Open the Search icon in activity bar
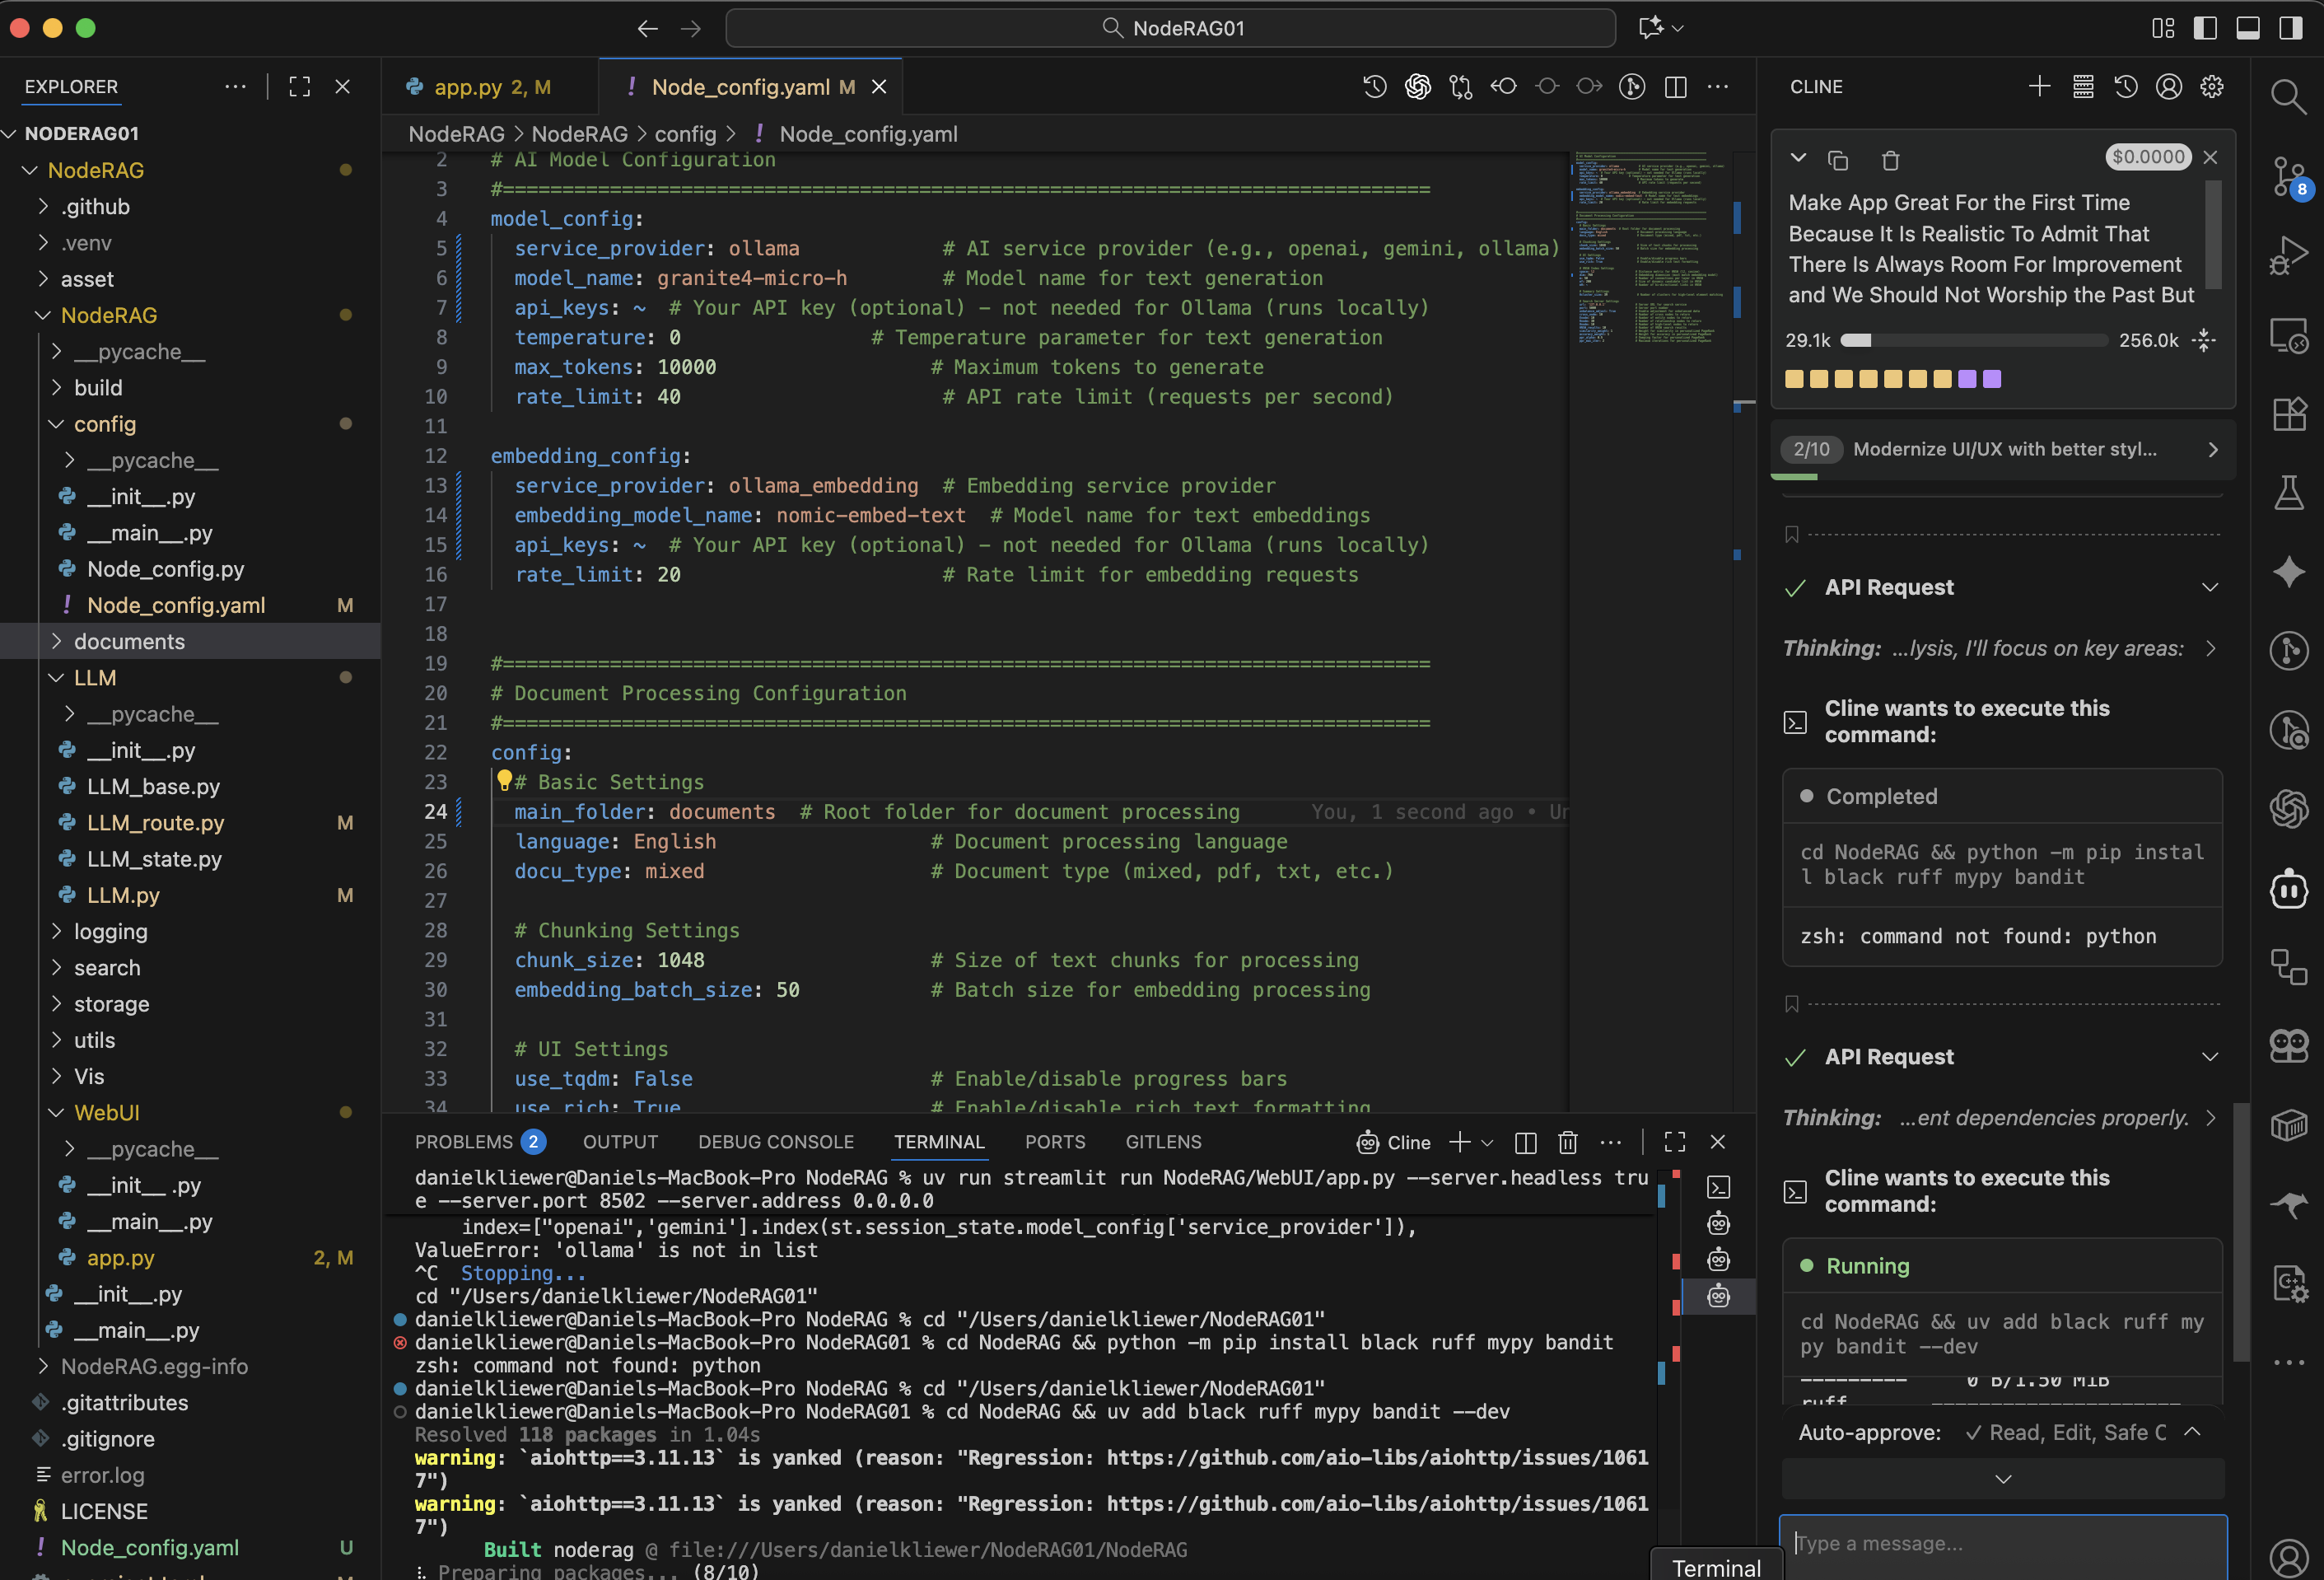The height and width of the screenshot is (1580, 2324). 2288,97
